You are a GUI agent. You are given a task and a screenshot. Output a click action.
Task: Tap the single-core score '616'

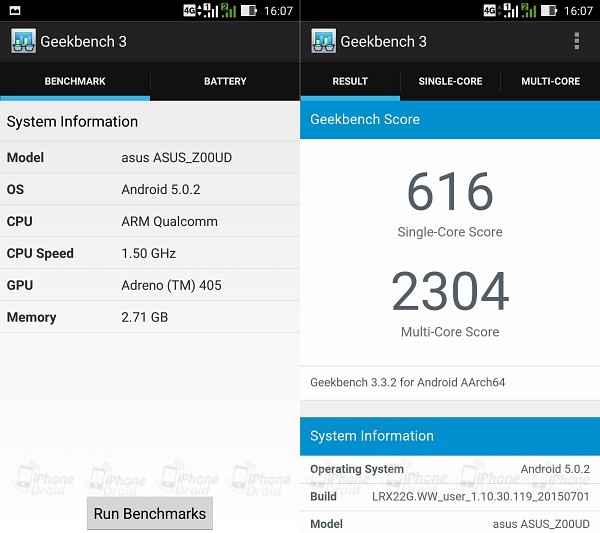[x=450, y=191]
